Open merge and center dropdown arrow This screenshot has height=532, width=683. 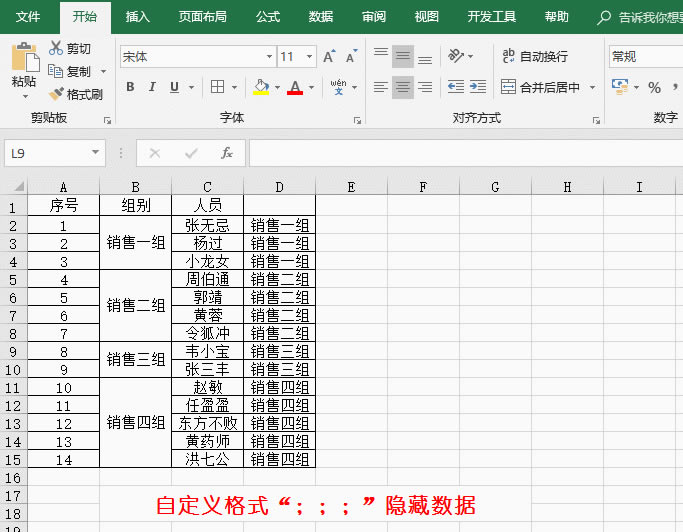[x=592, y=87]
